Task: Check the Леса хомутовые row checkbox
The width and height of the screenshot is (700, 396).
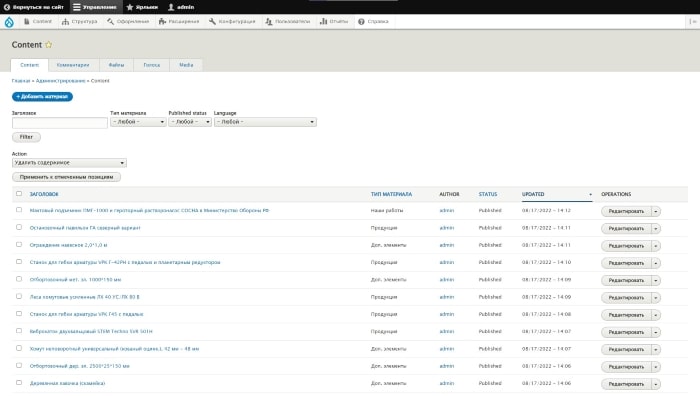Action: [x=19, y=296]
